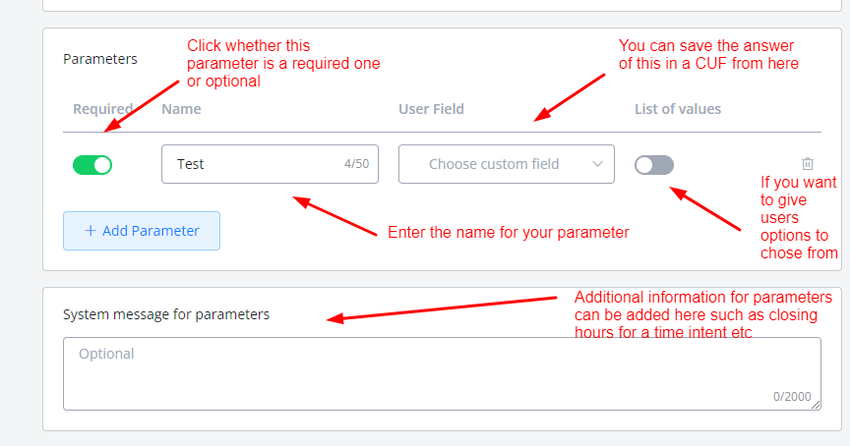Delete the Test parameter with trash icon
The height and width of the screenshot is (446, 850).
[808, 163]
